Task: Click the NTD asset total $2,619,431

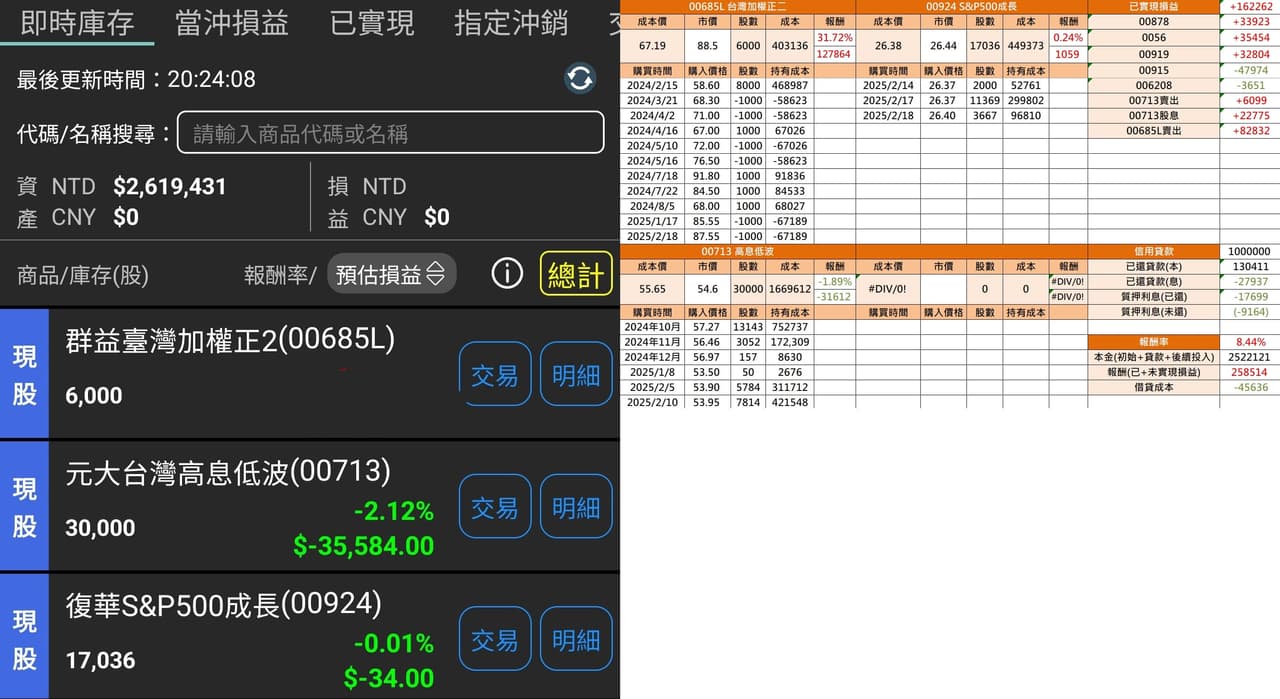Action: point(170,187)
